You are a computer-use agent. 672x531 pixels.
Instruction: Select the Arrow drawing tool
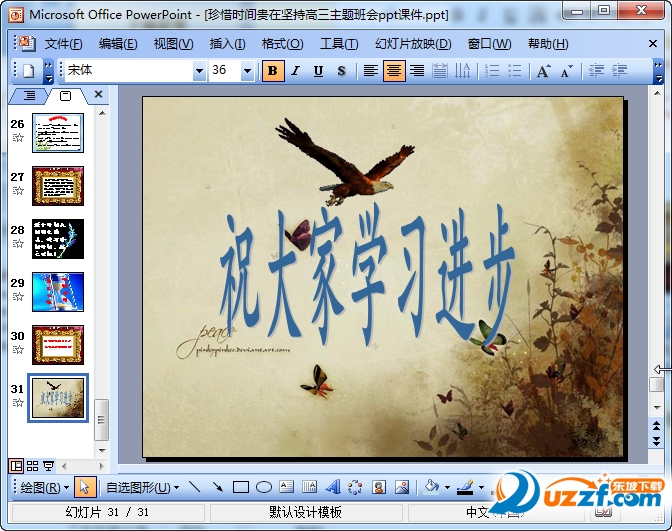(x=218, y=487)
